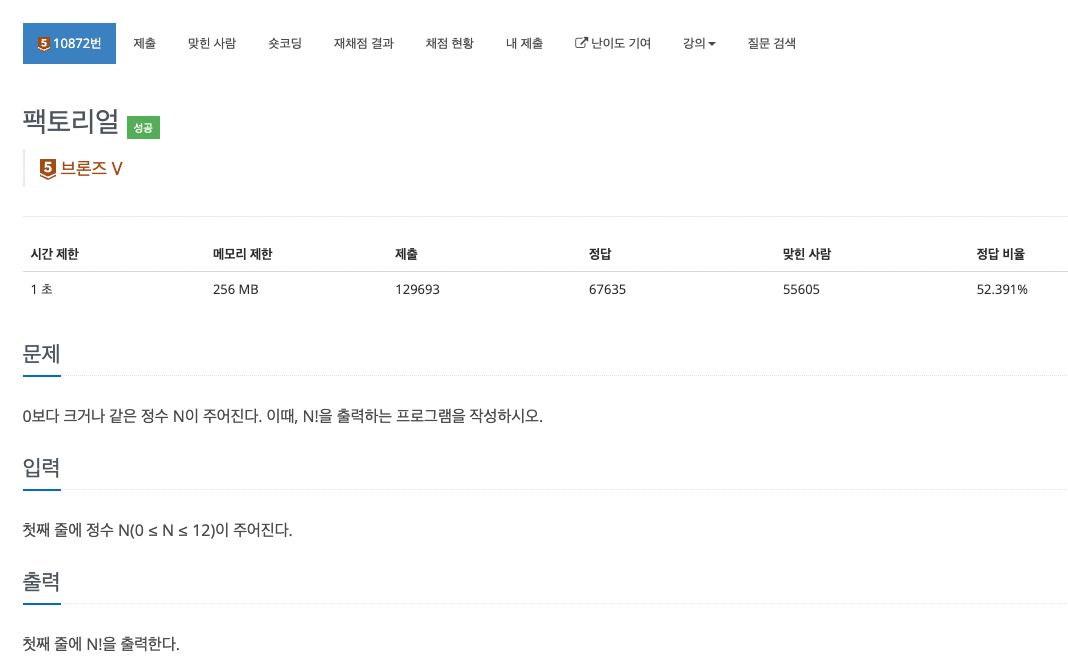Viewport: 1068px width, 671px height.
Task: Click the green 성공 status label
Action: tap(143, 127)
